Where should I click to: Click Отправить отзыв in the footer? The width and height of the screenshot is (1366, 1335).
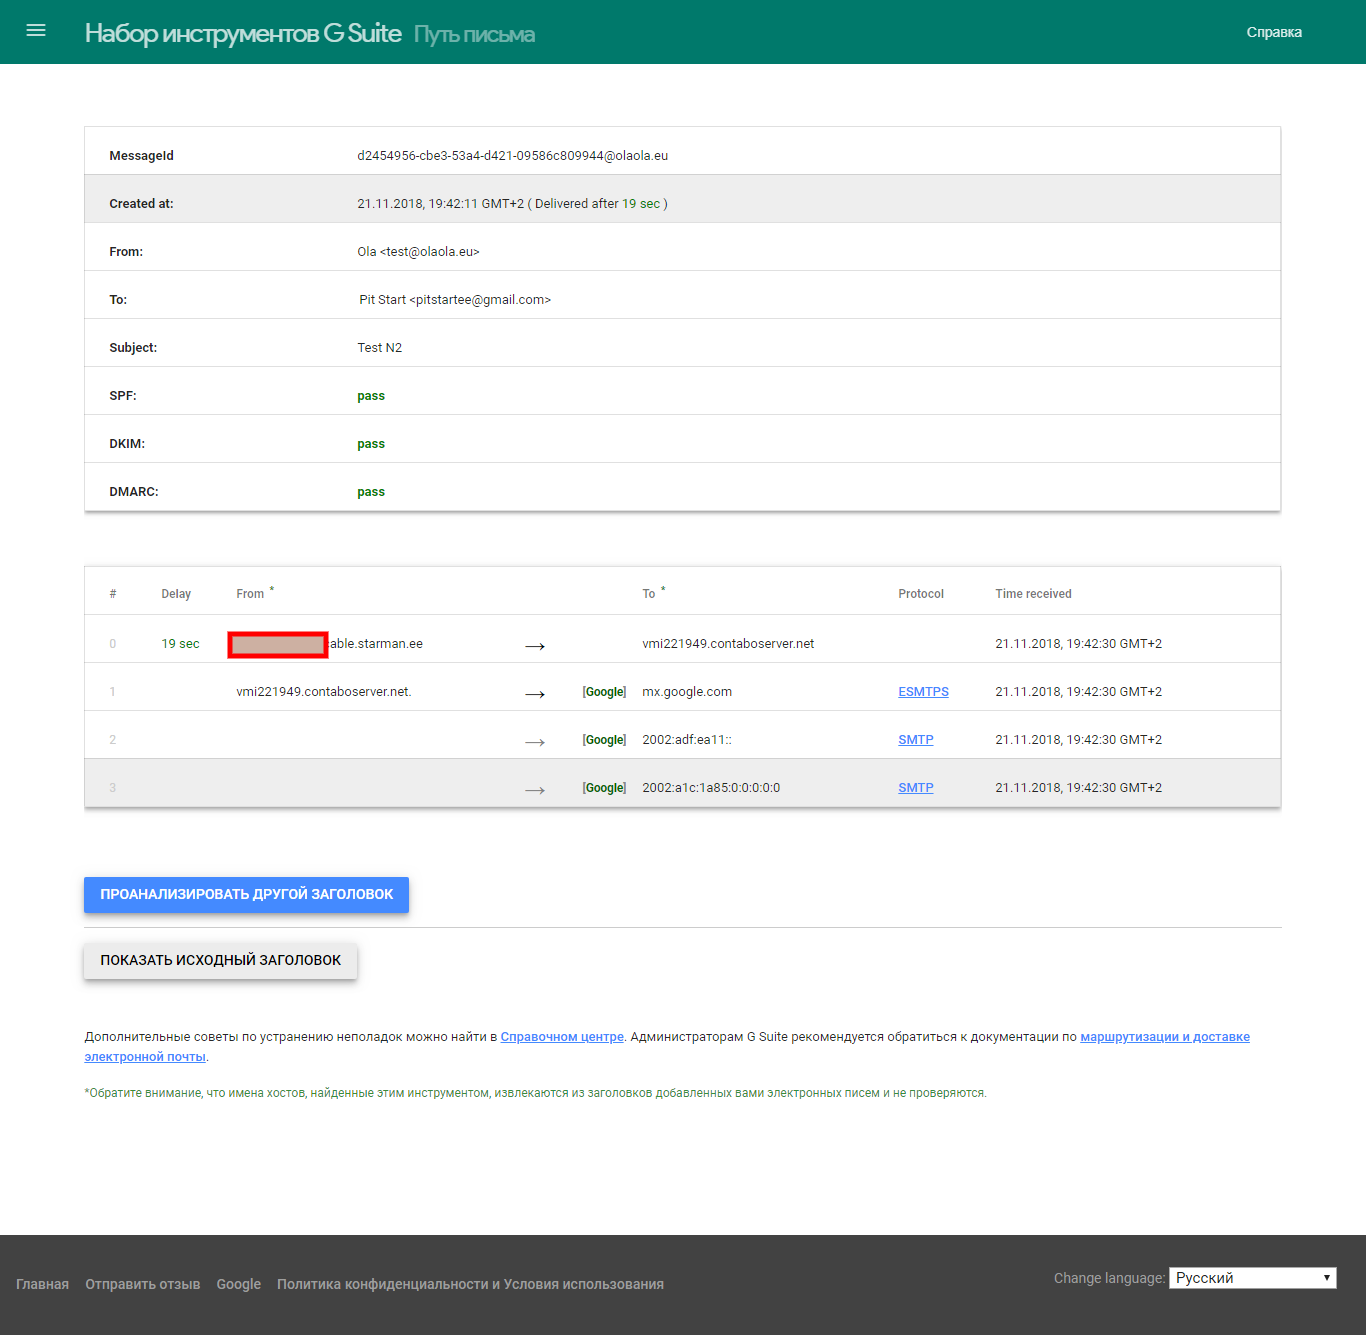[x=142, y=1284]
